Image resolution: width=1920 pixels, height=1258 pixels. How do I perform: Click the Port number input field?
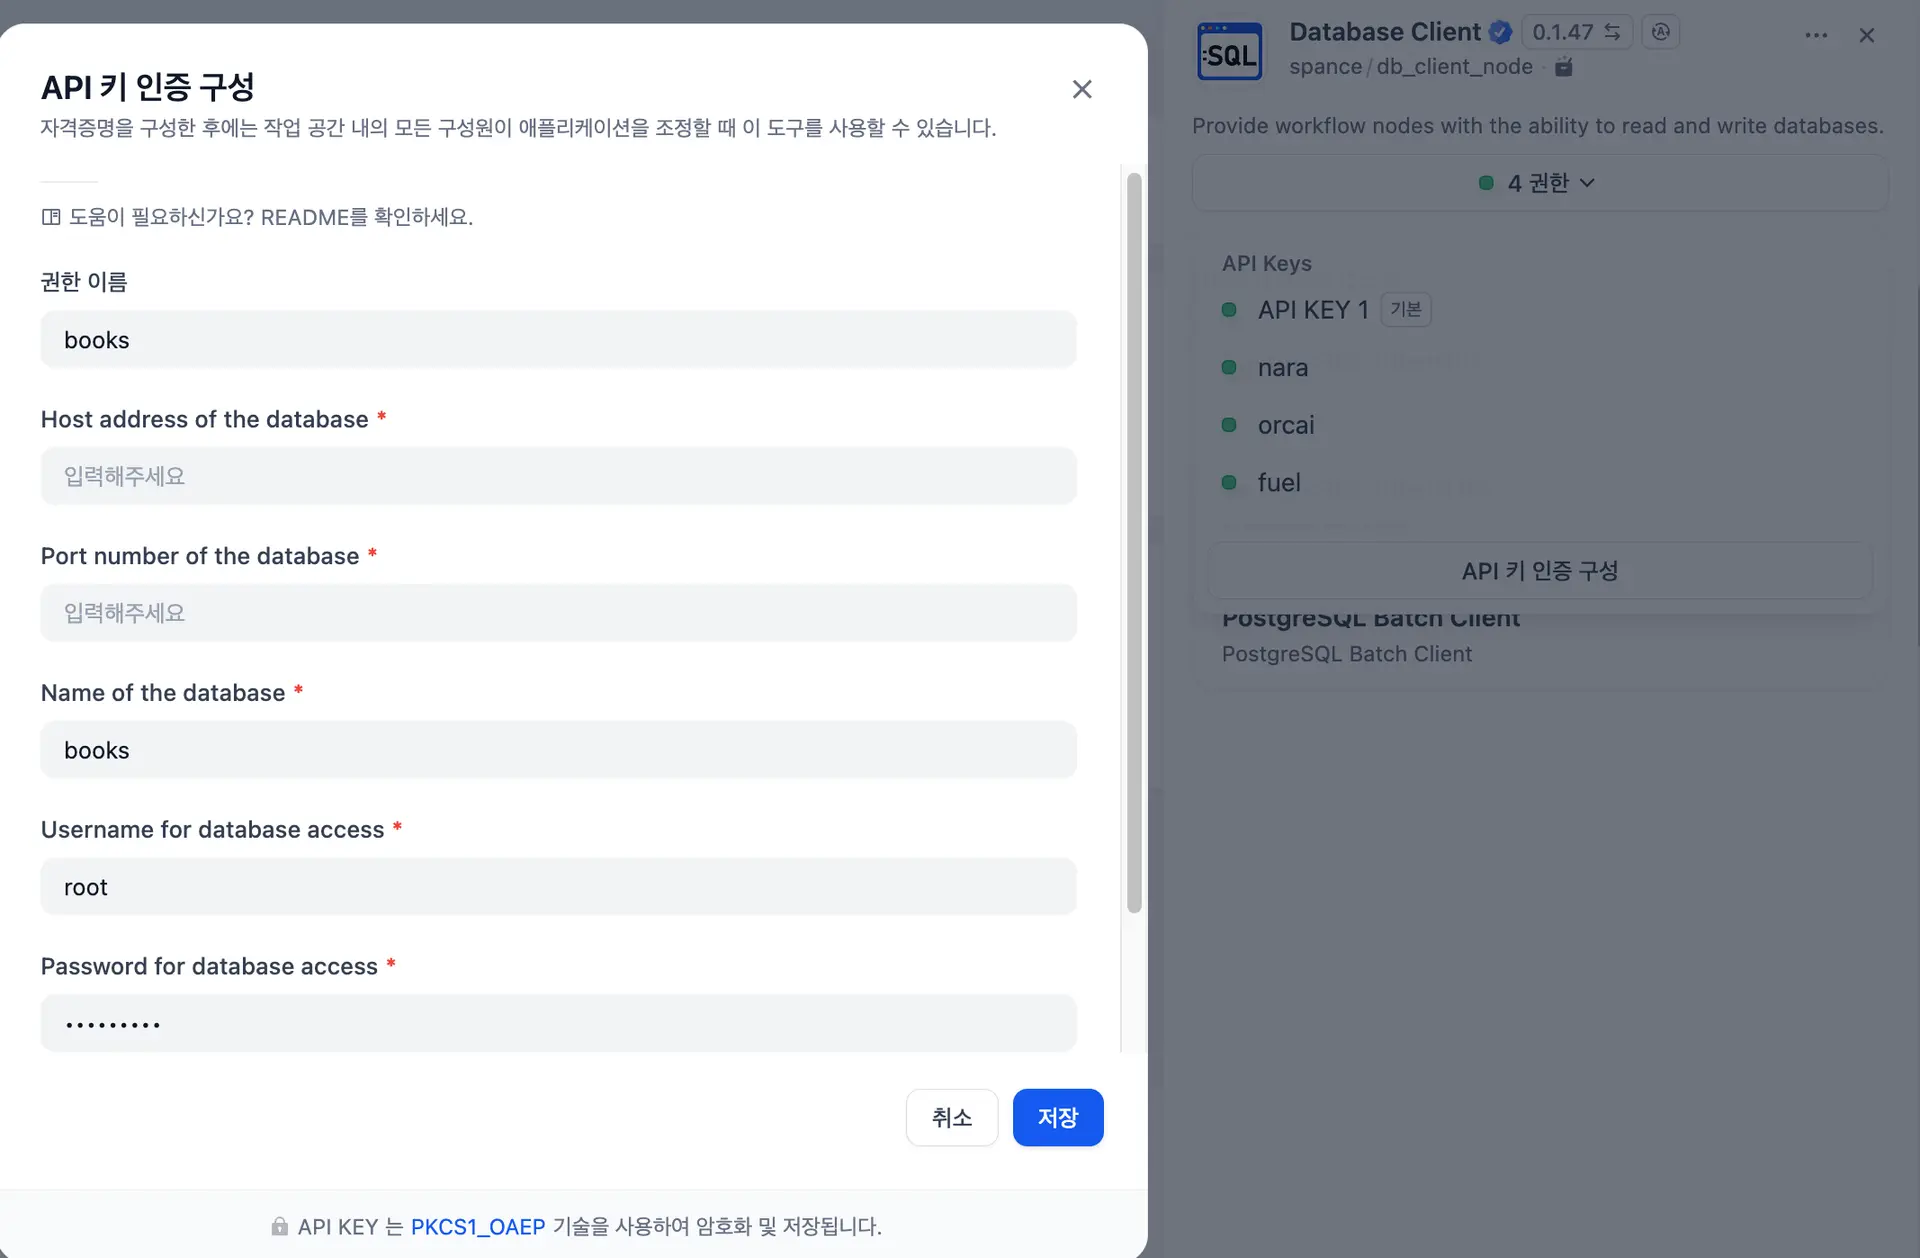click(x=558, y=613)
